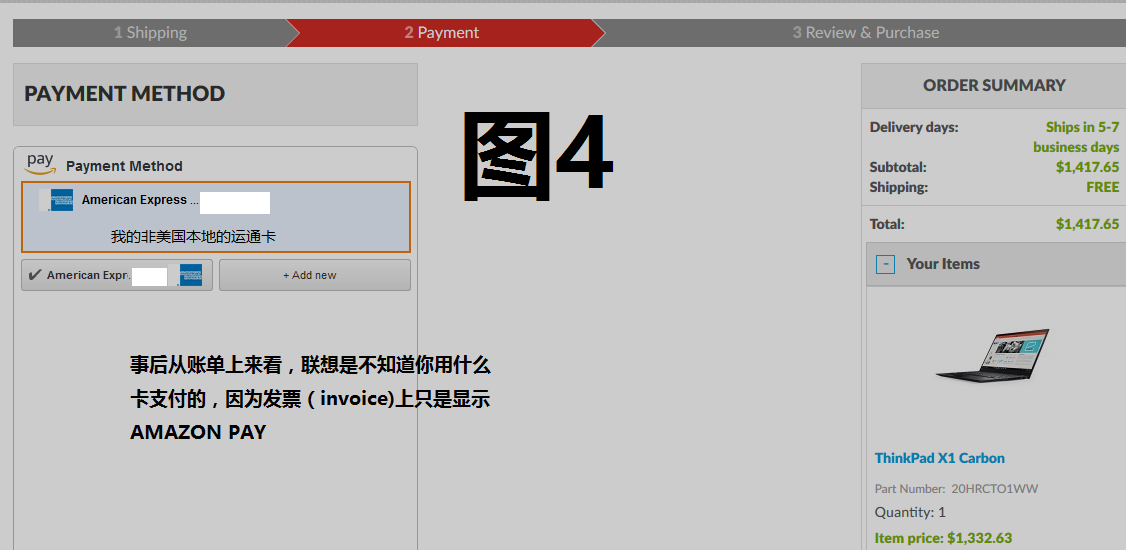Screen dimensions: 1126x550
Task: Go back to the Shipping step
Action: [x=150, y=33]
